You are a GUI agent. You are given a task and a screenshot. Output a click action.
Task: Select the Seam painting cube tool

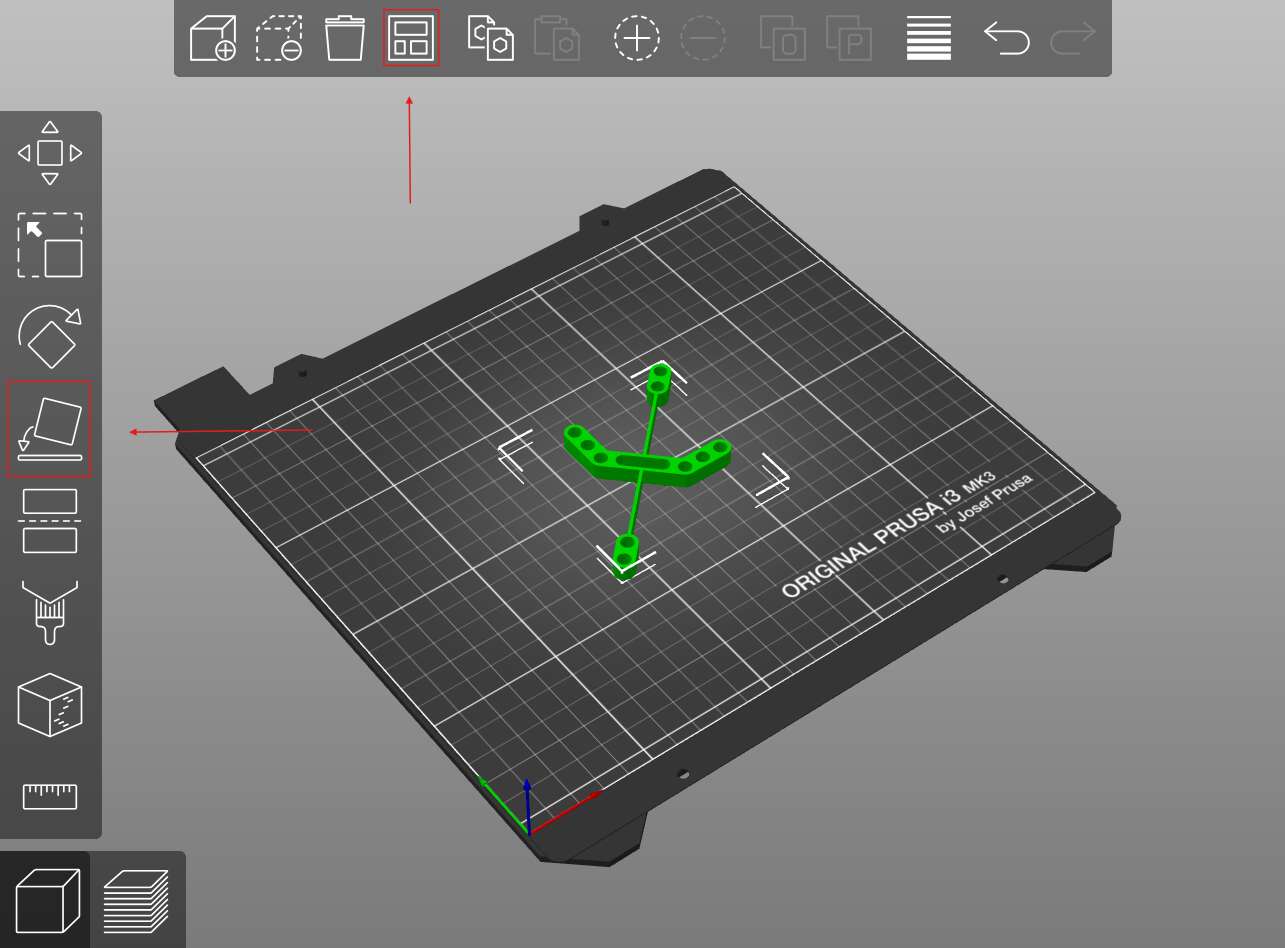click(x=50, y=705)
